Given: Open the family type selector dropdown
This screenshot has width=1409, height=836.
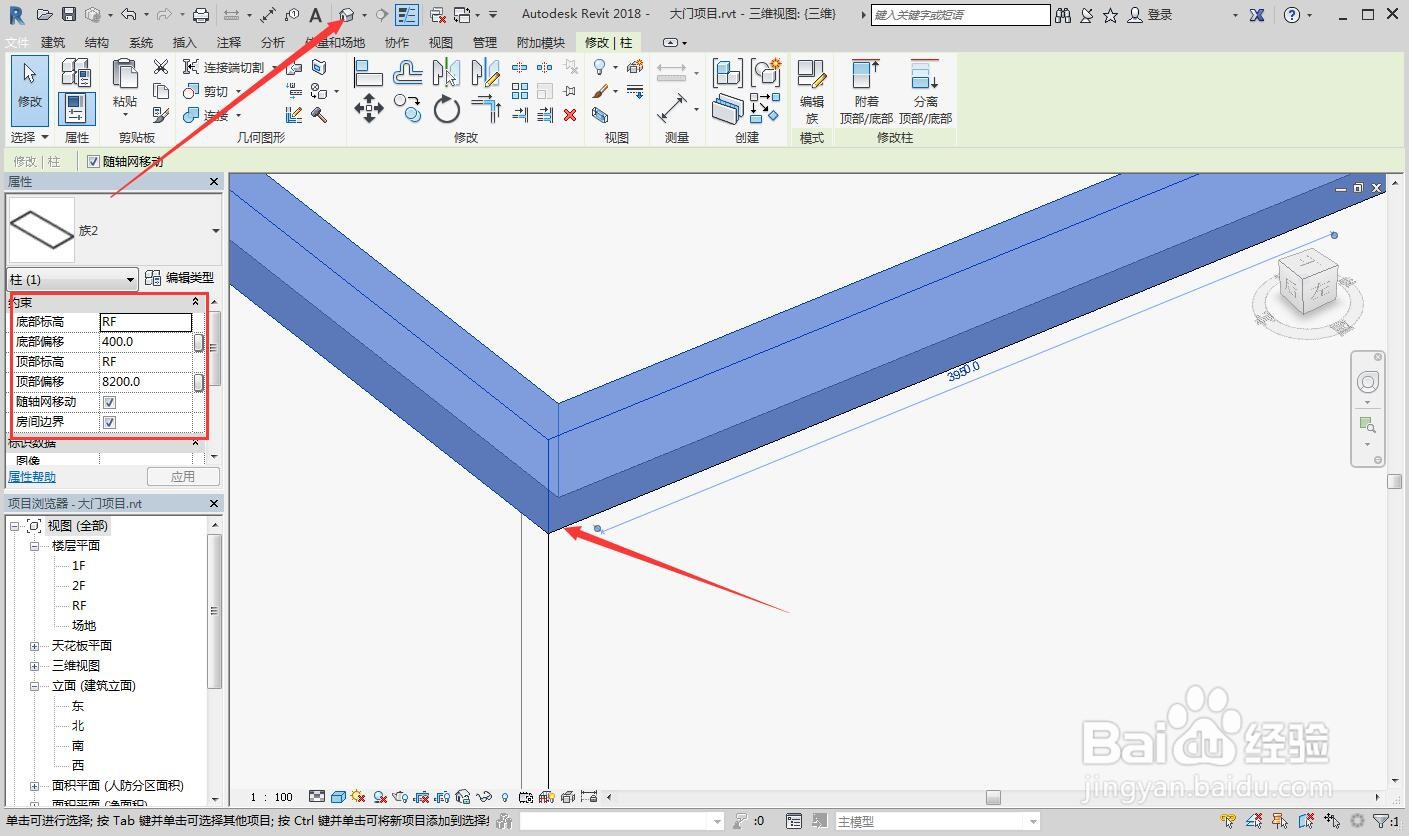Looking at the screenshot, I should (216, 231).
